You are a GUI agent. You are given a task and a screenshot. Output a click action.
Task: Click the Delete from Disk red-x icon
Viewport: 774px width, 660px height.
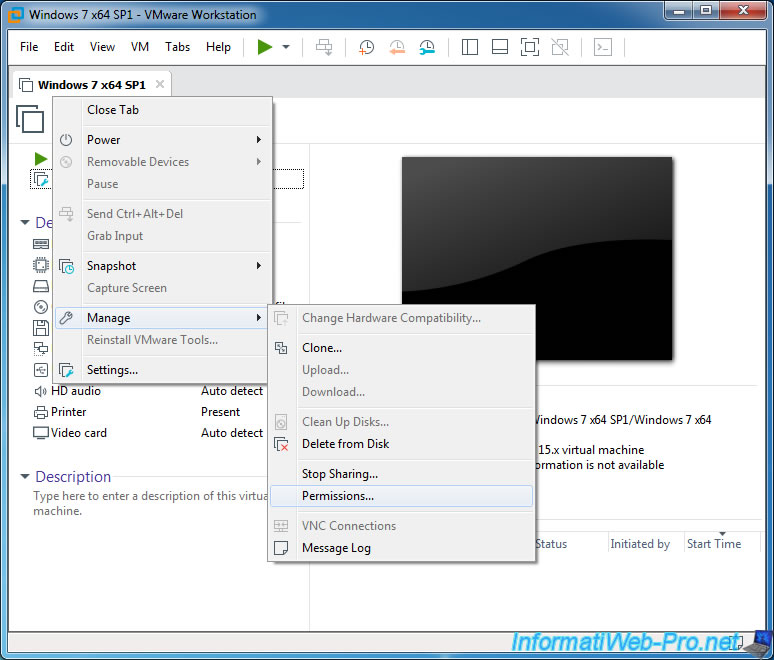click(x=281, y=444)
